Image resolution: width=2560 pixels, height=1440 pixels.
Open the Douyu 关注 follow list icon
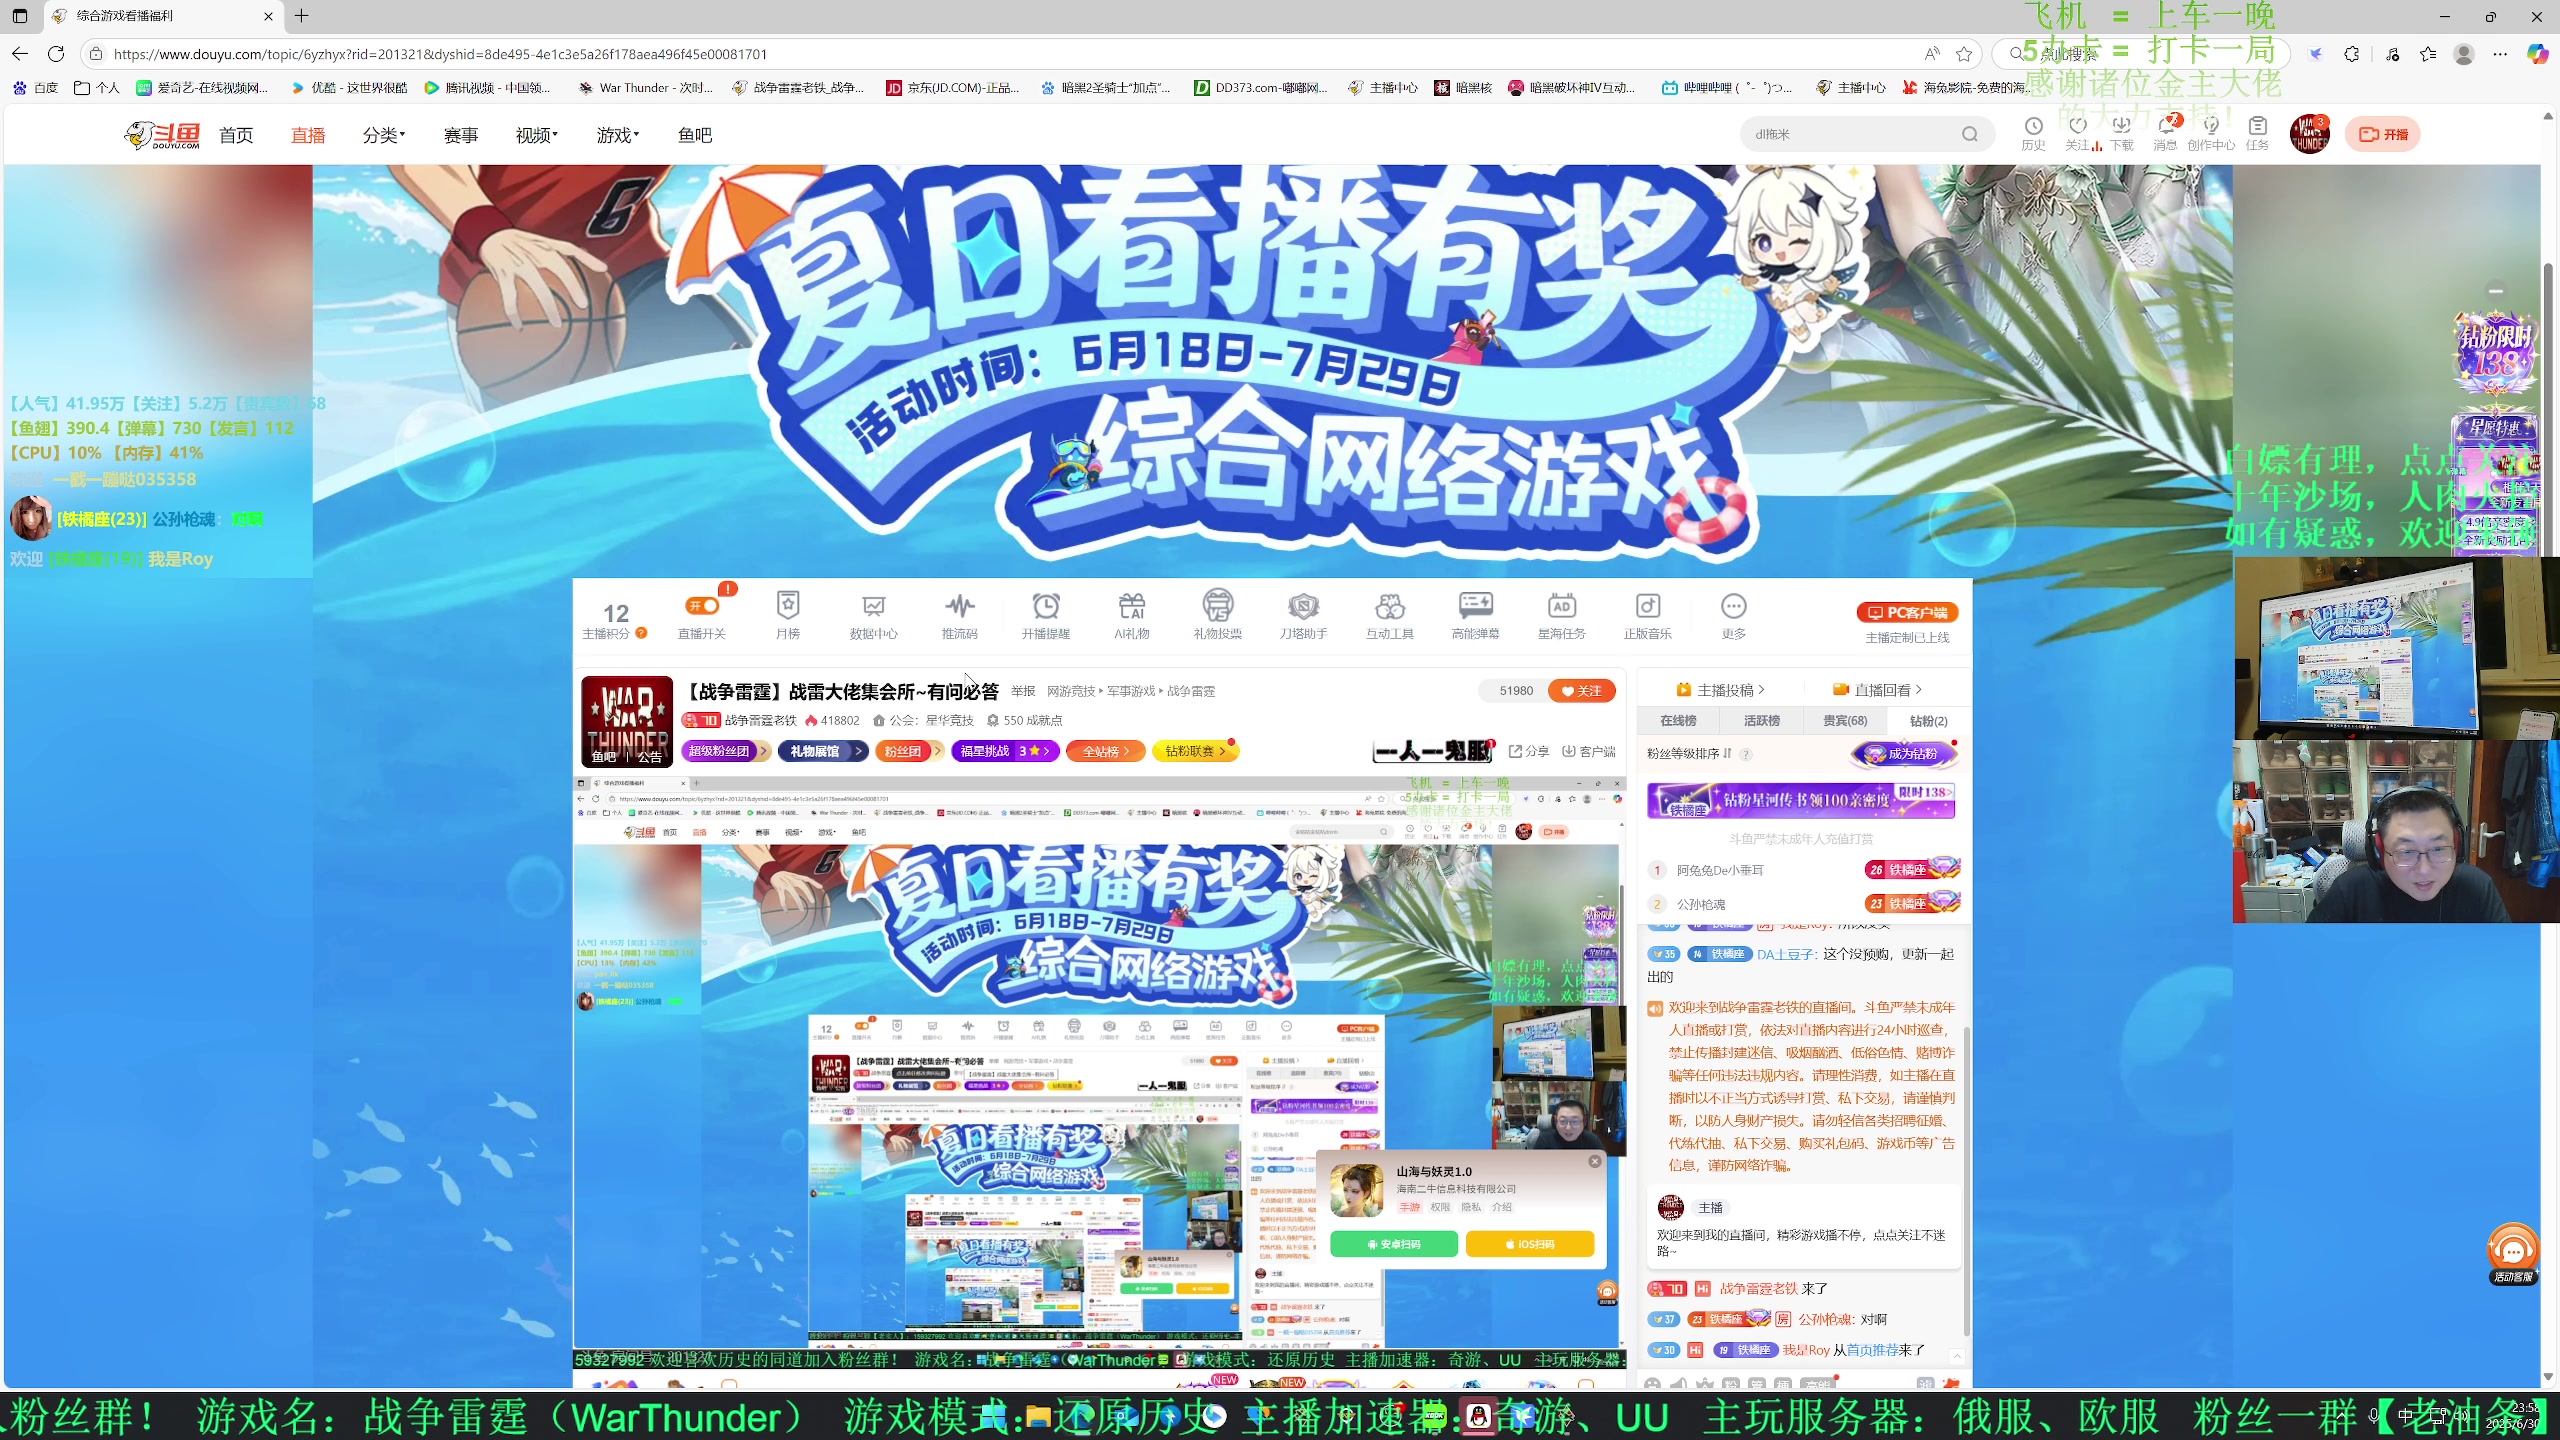click(x=2078, y=133)
